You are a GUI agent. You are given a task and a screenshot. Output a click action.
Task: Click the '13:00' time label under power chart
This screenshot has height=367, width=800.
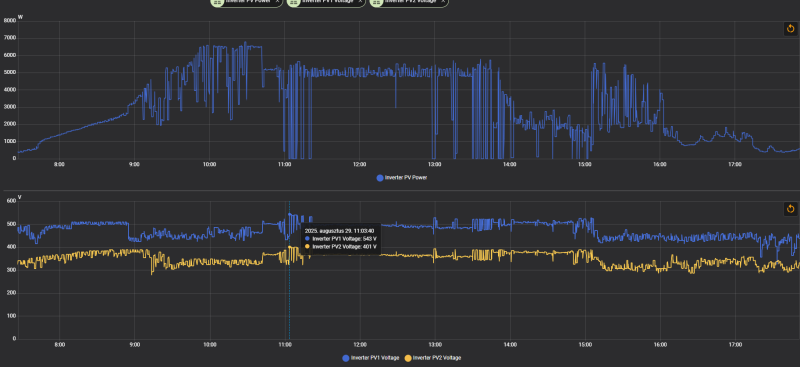pos(434,165)
